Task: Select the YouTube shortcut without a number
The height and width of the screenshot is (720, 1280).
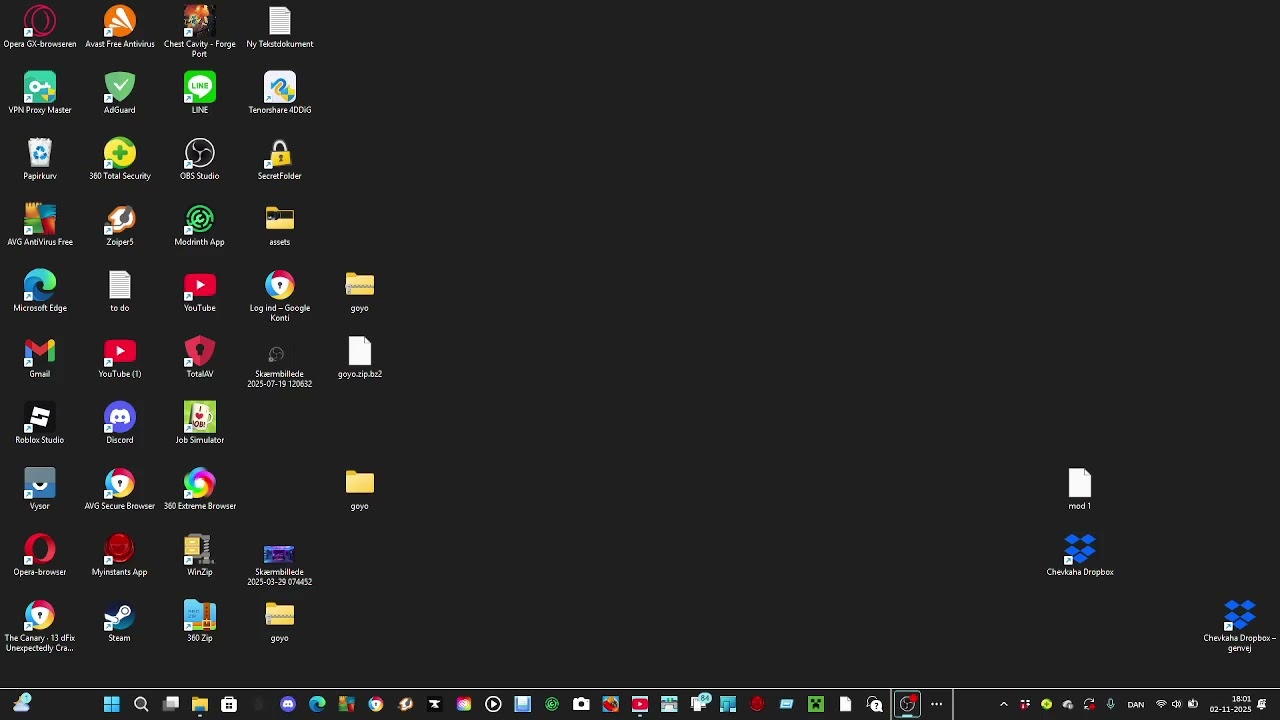Action: point(200,291)
